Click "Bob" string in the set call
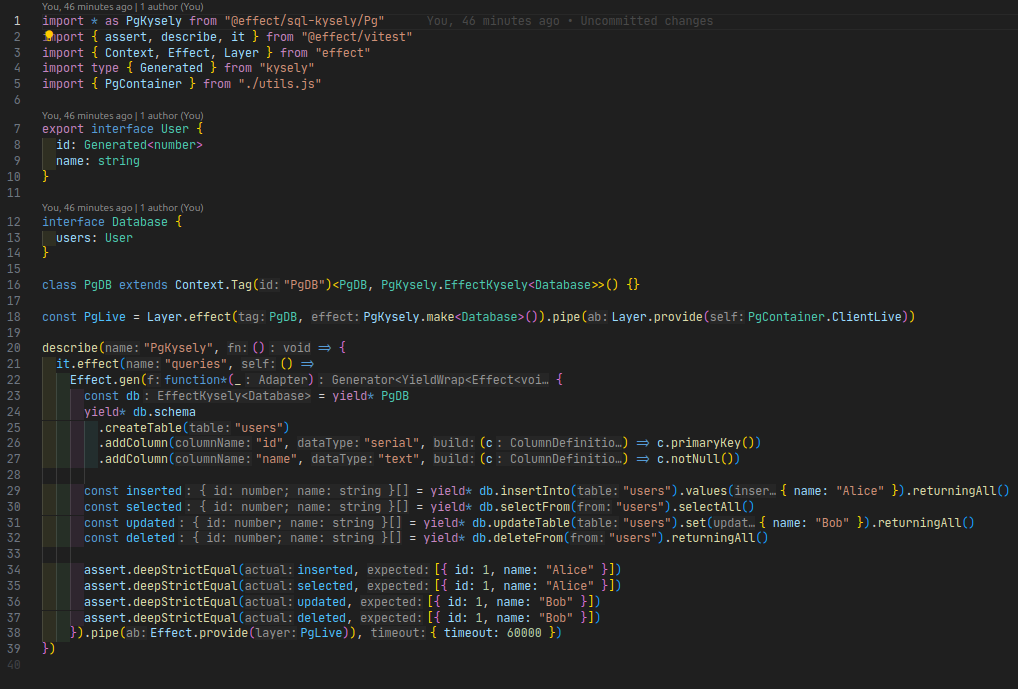1018x689 pixels. point(832,523)
